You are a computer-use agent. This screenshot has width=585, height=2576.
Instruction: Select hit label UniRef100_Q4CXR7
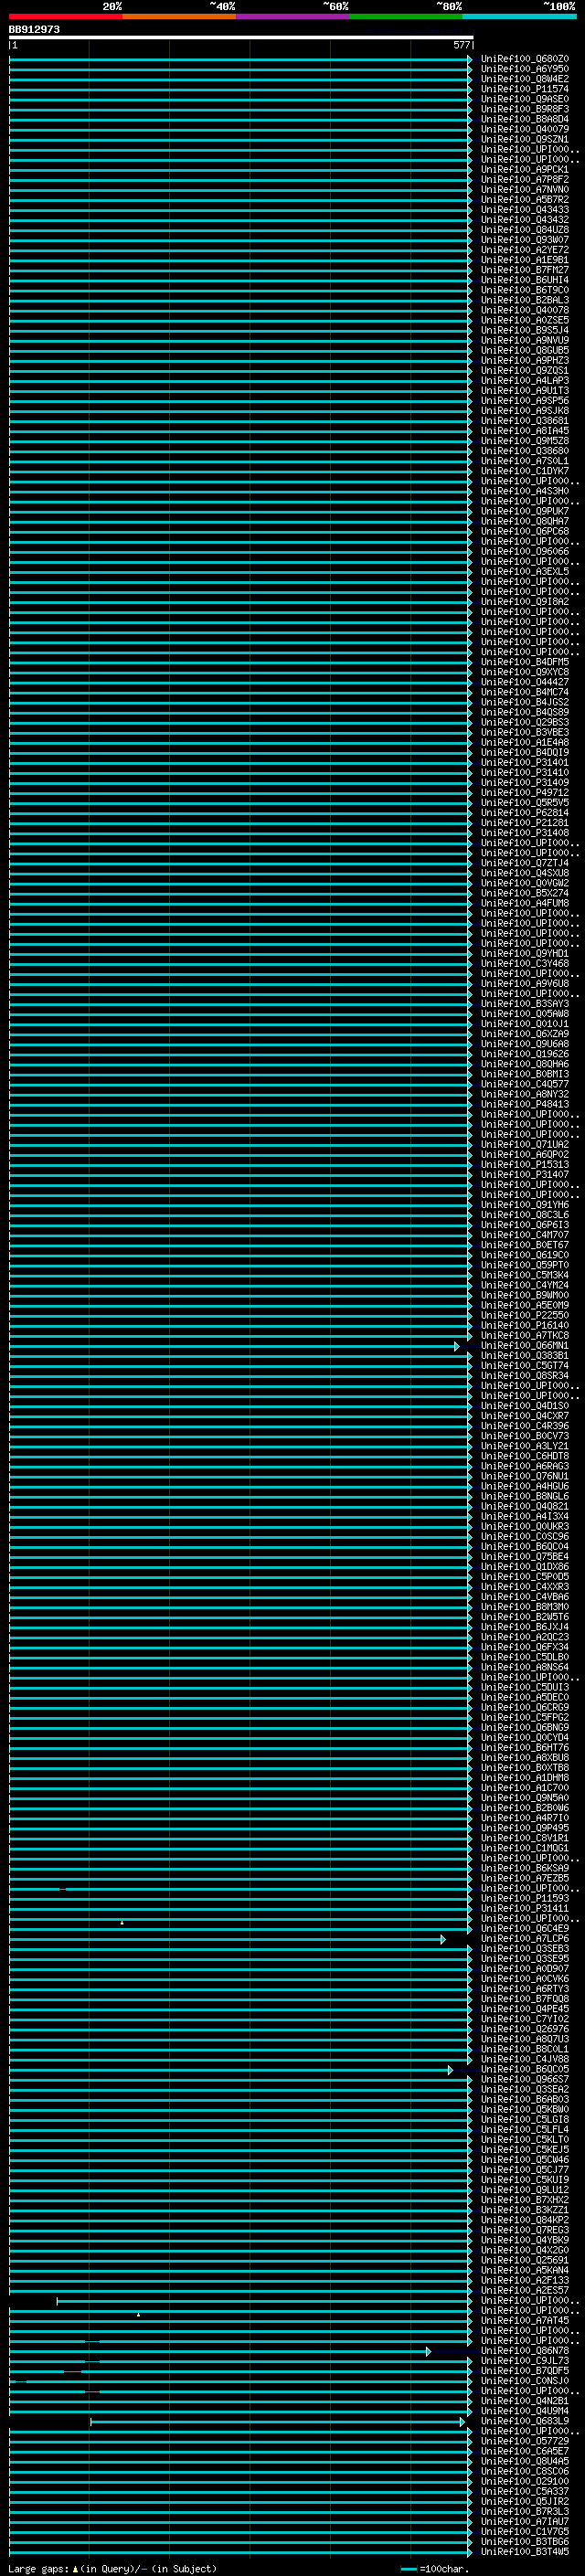(525, 1416)
